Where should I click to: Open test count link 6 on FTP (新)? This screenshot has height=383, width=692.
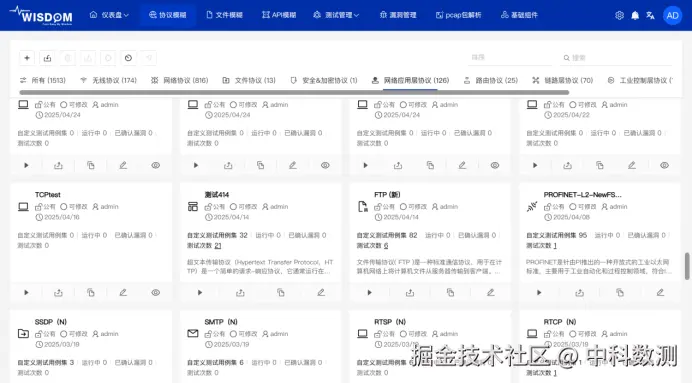pyautogui.click(x=386, y=245)
